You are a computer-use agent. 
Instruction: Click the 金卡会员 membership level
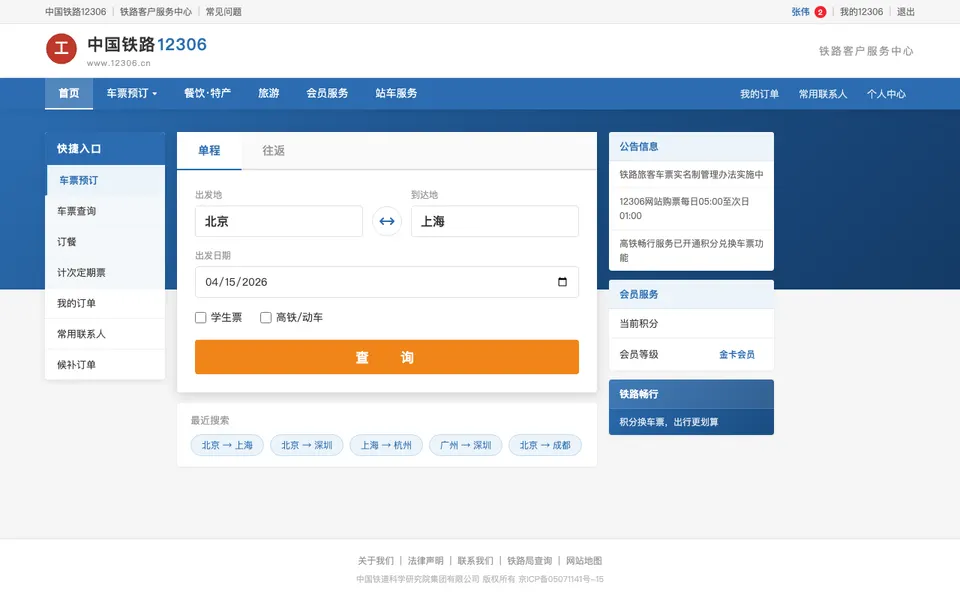737,354
